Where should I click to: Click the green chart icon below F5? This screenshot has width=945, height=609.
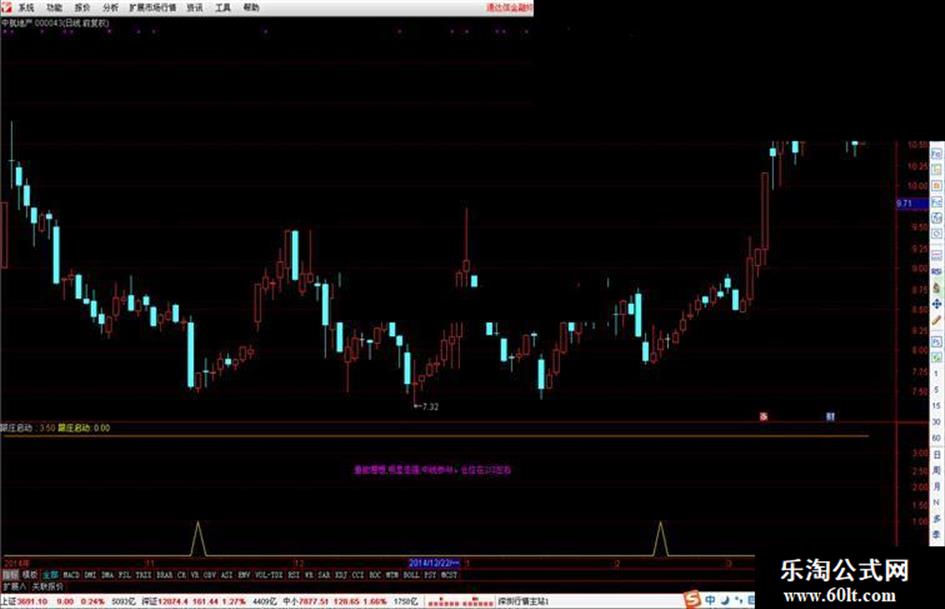pos(937,358)
